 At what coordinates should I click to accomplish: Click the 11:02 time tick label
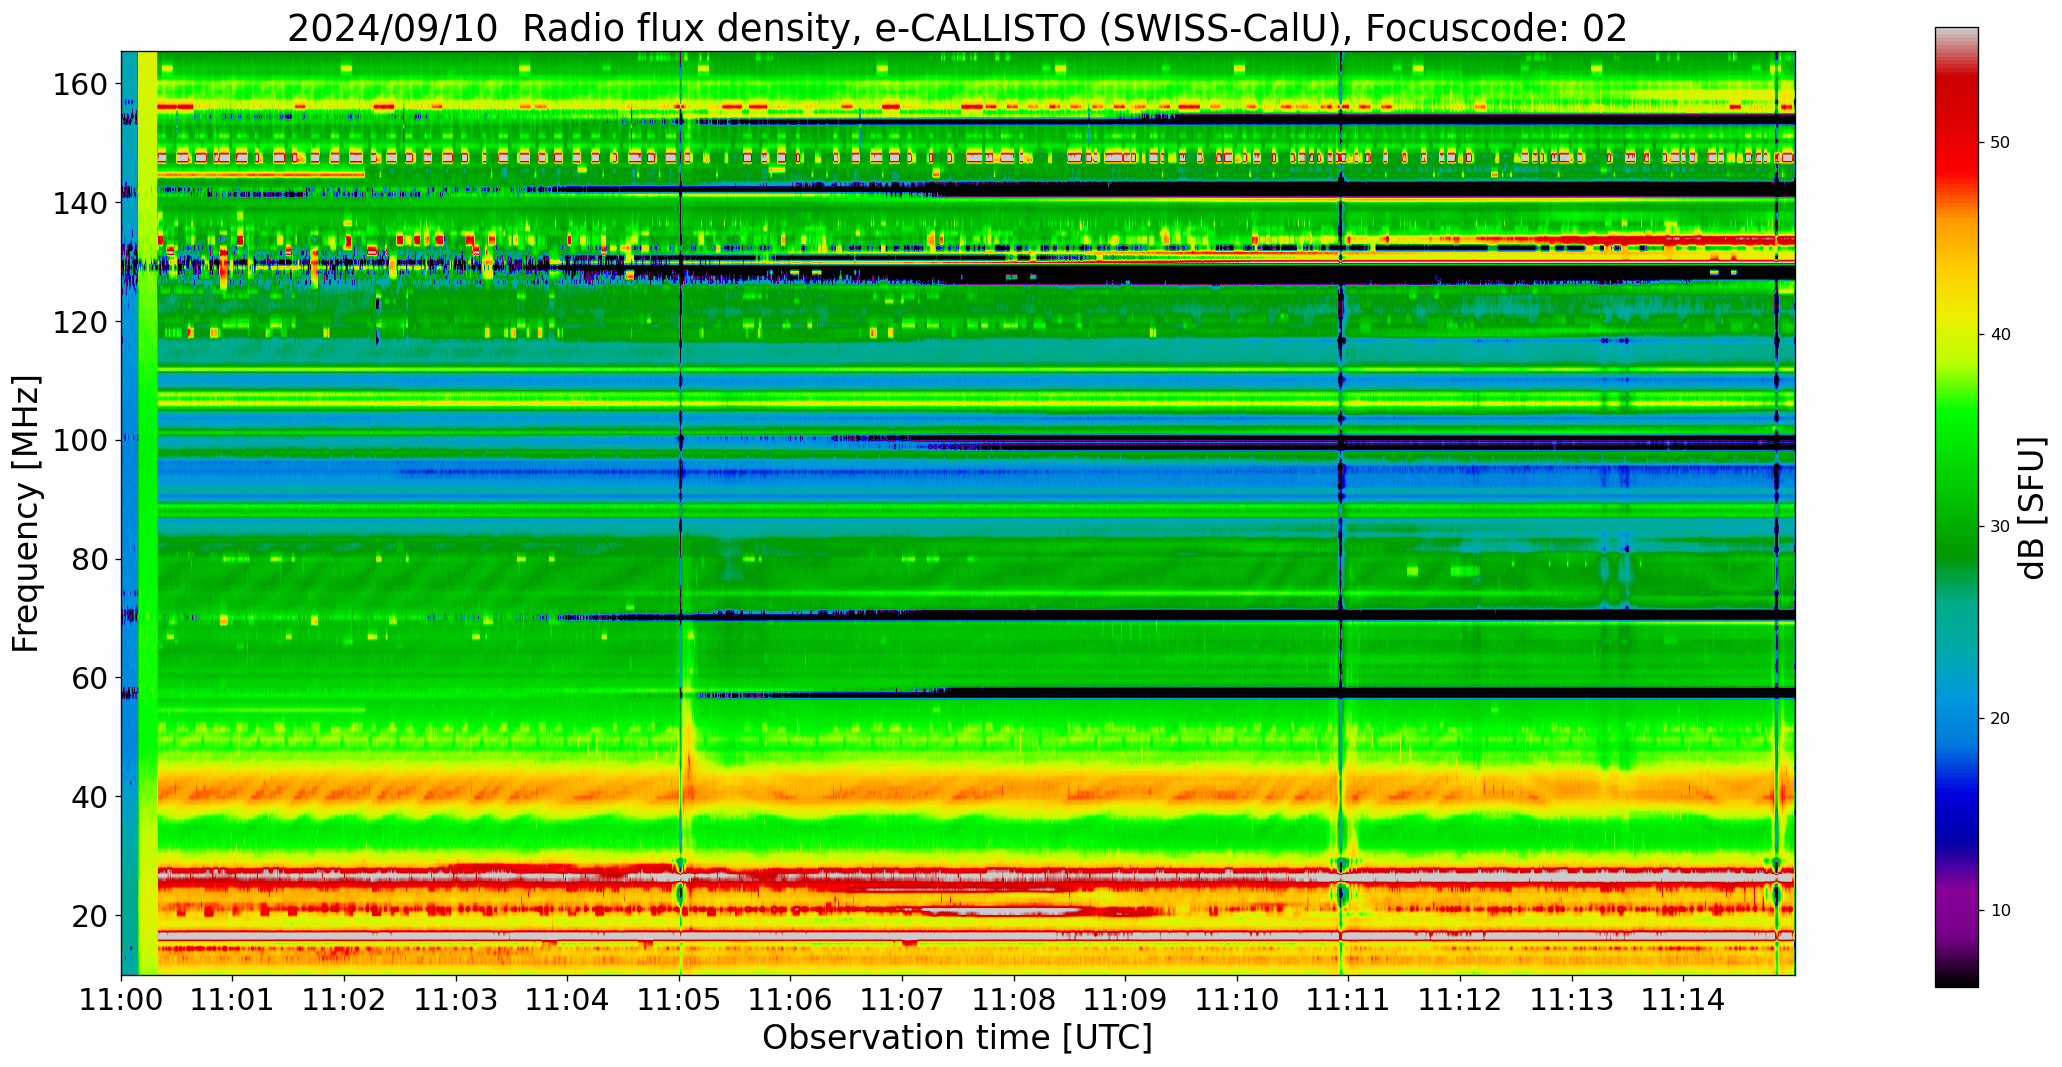(x=345, y=998)
